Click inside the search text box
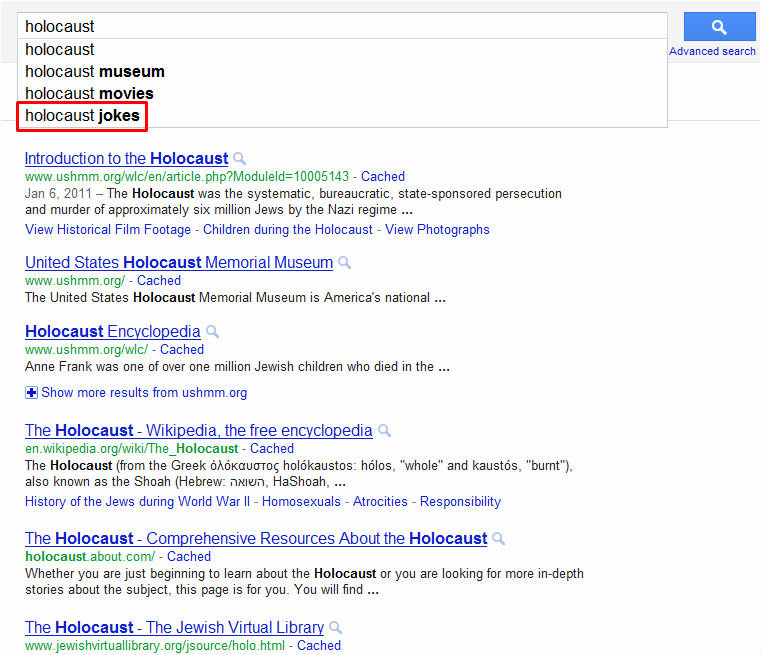 click(x=340, y=26)
